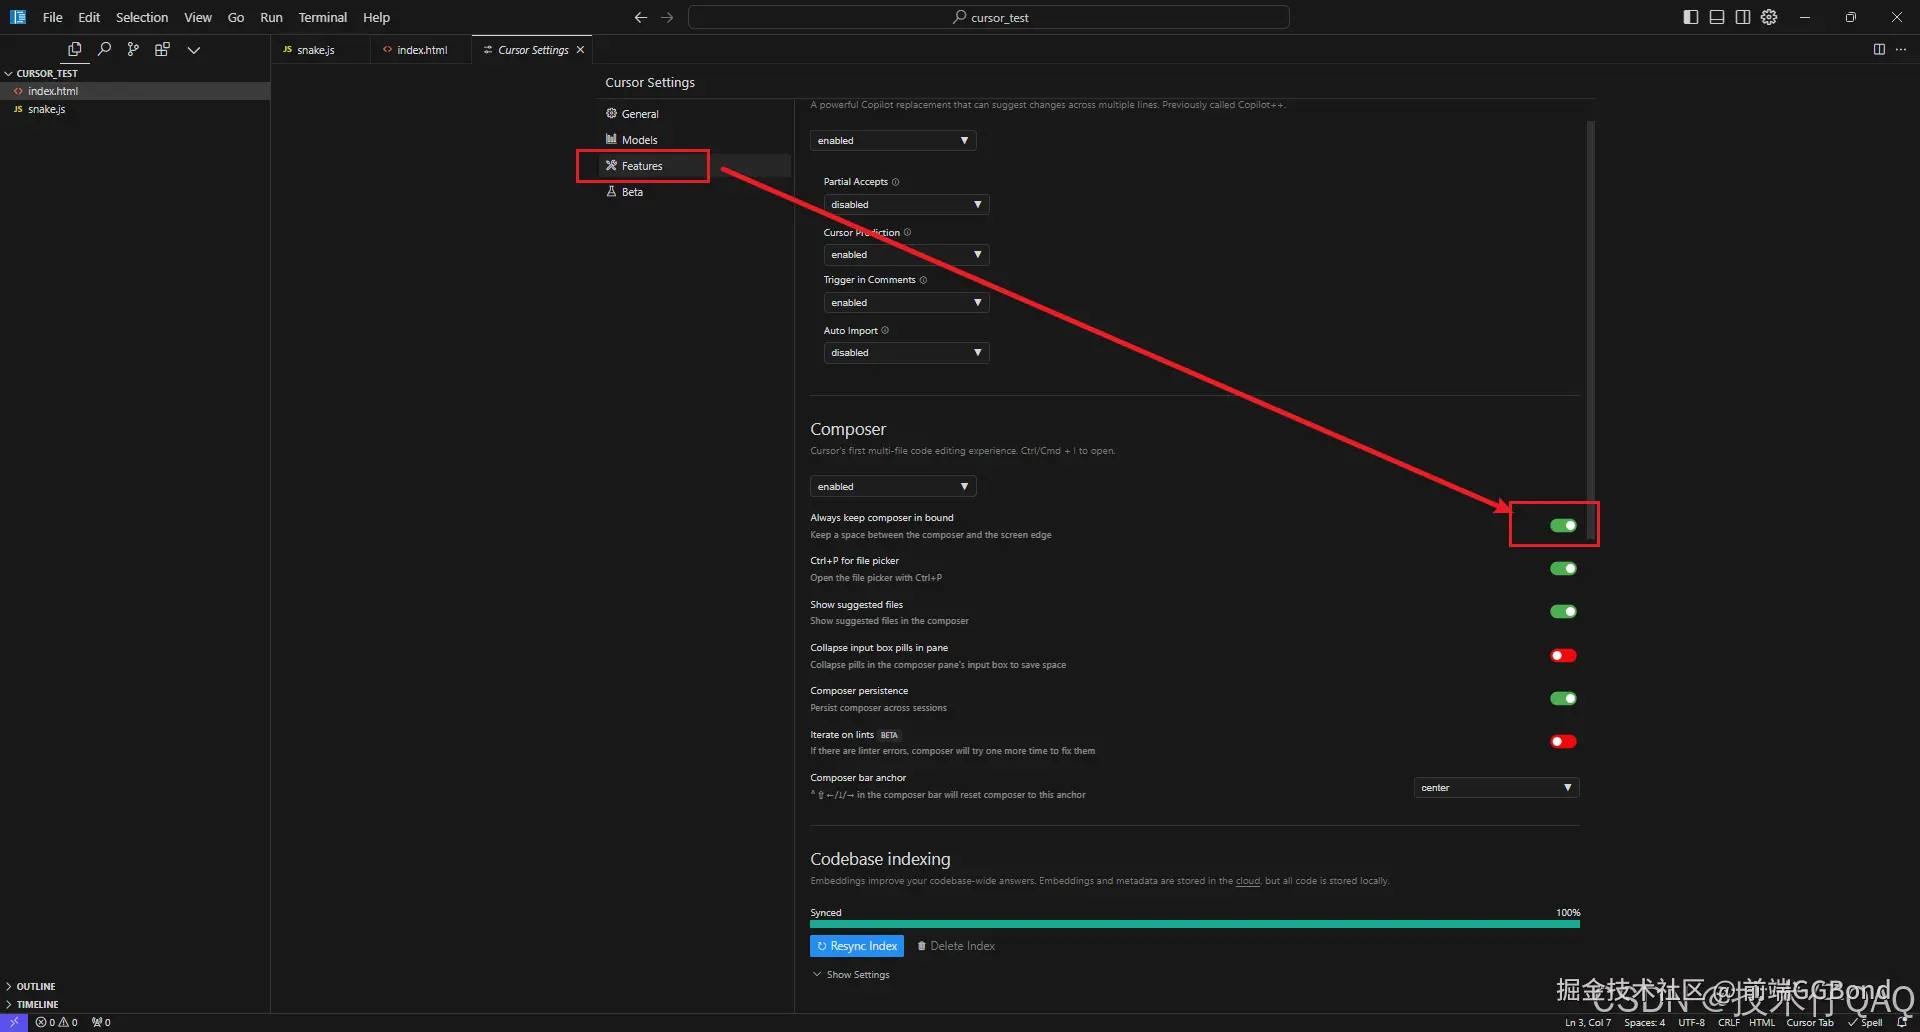Screen dimensions: 1920x1032
Task: Click the Resync Index button
Action: (857, 946)
